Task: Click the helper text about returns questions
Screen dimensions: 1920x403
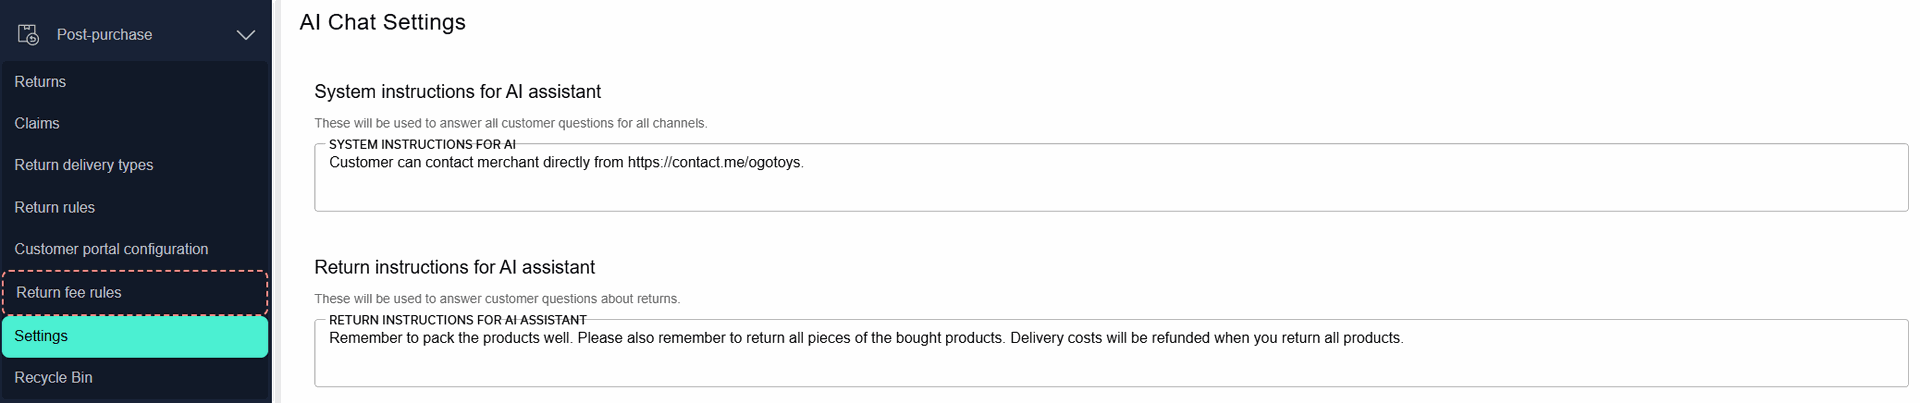Action: coord(497,299)
